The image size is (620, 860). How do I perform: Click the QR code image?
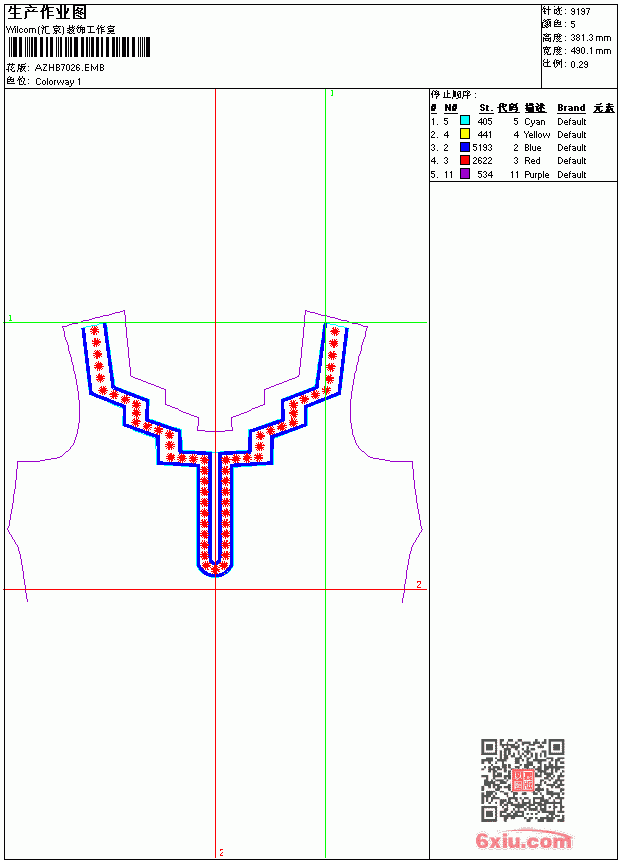point(523,780)
